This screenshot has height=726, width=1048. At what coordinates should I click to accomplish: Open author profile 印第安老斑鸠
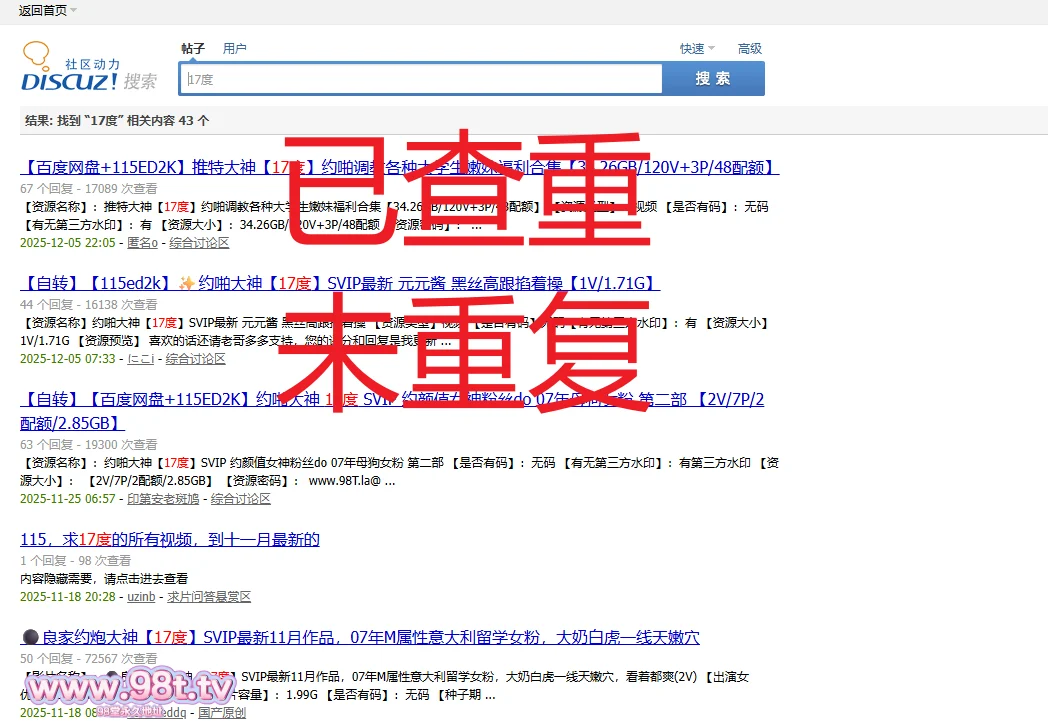pyautogui.click(x=162, y=499)
